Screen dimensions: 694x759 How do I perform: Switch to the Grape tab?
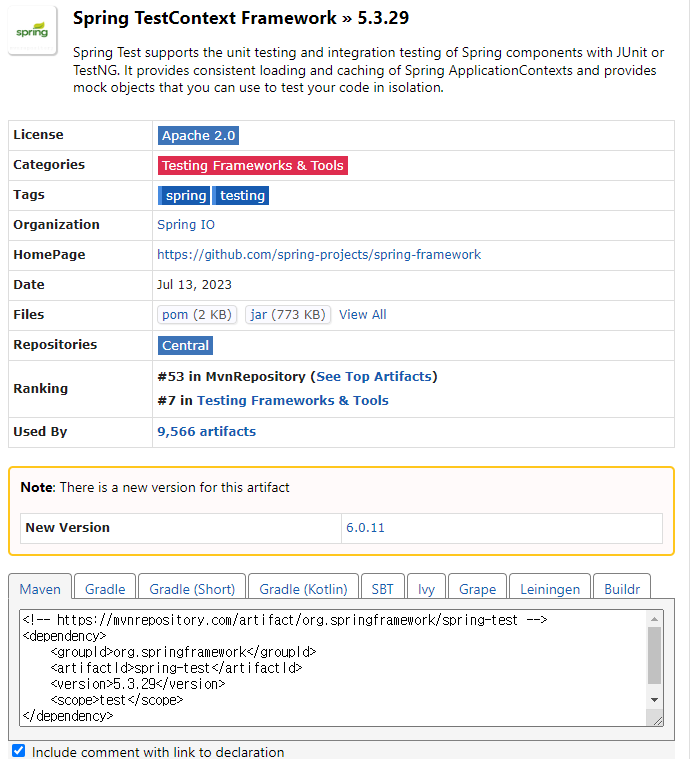point(478,589)
